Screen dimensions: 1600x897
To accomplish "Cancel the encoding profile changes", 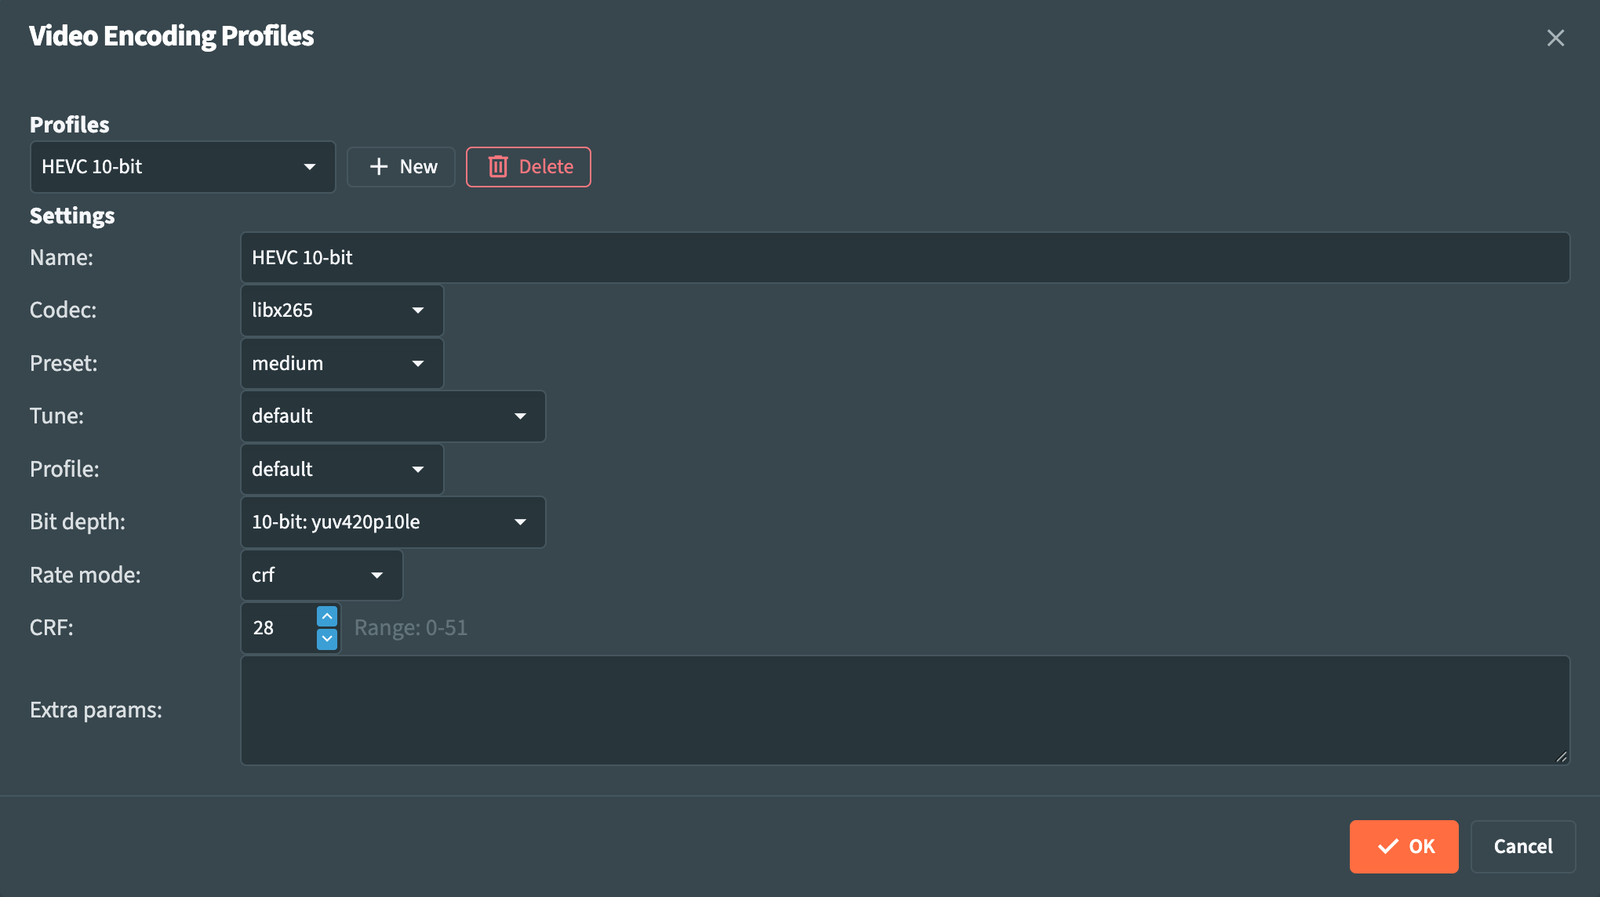I will (1523, 847).
